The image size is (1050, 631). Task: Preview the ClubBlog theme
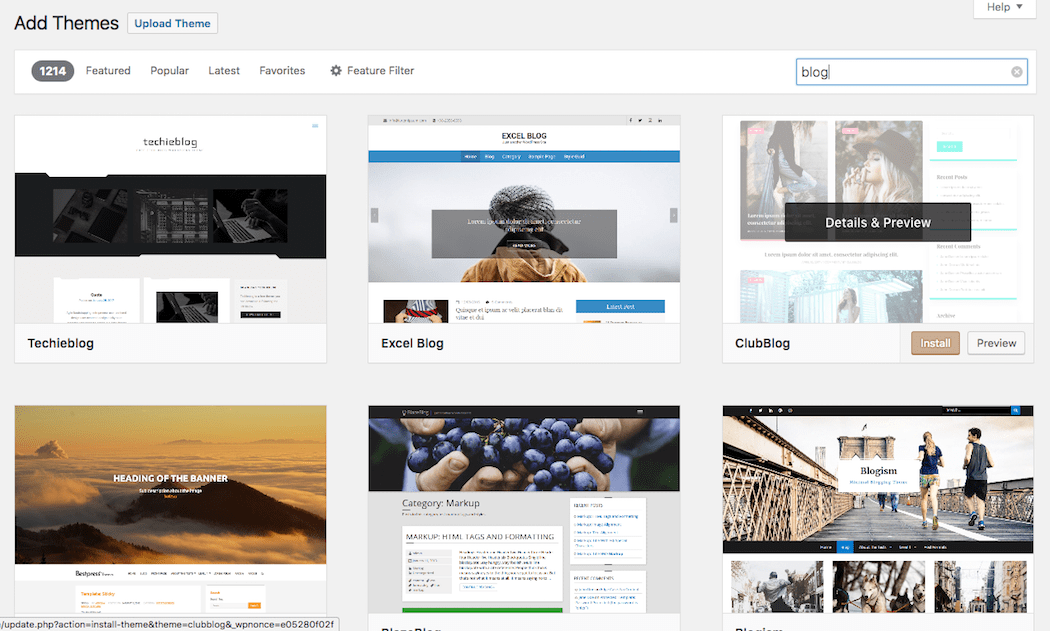(x=995, y=342)
